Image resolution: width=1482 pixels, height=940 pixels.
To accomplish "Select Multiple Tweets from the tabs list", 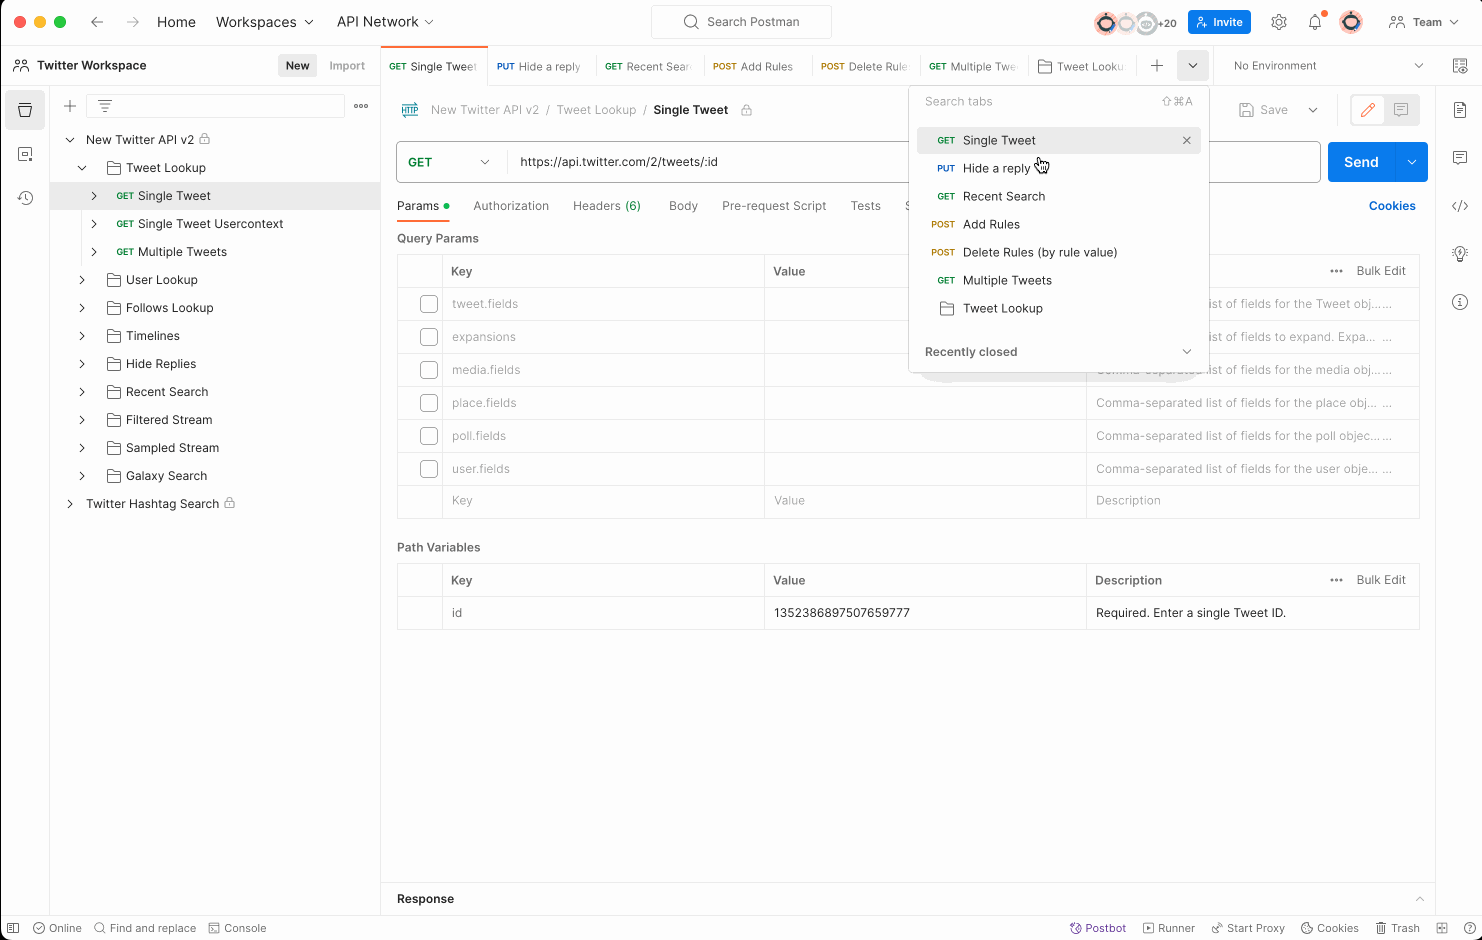I will [x=1007, y=280].
